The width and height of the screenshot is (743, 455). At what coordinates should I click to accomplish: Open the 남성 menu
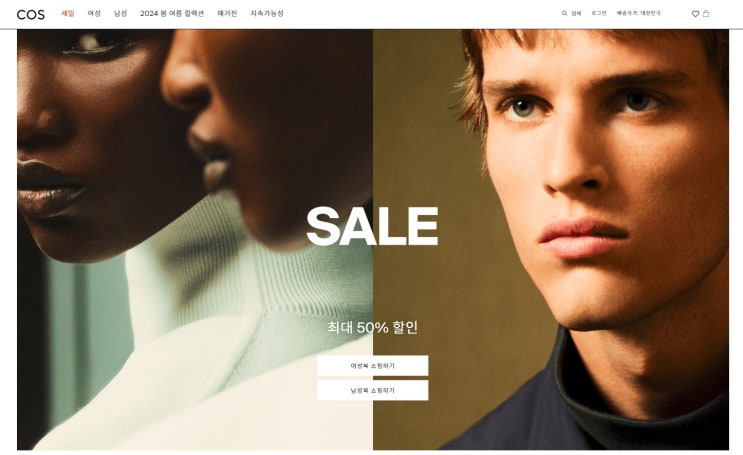(x=120, y=13)
